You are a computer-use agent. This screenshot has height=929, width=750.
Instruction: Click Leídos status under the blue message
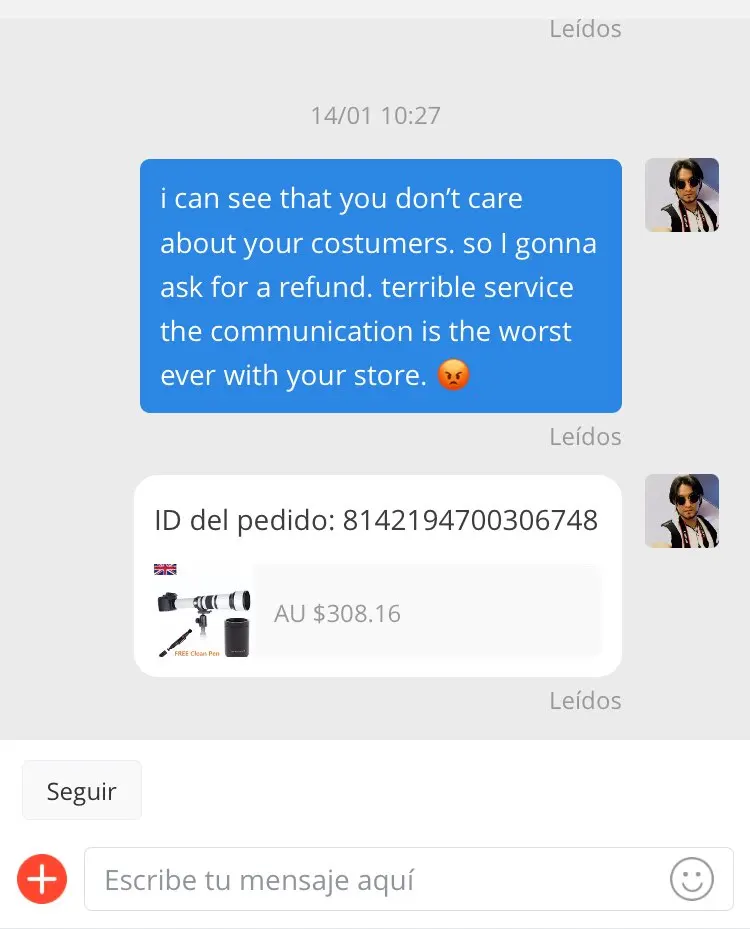click(585, 437)
